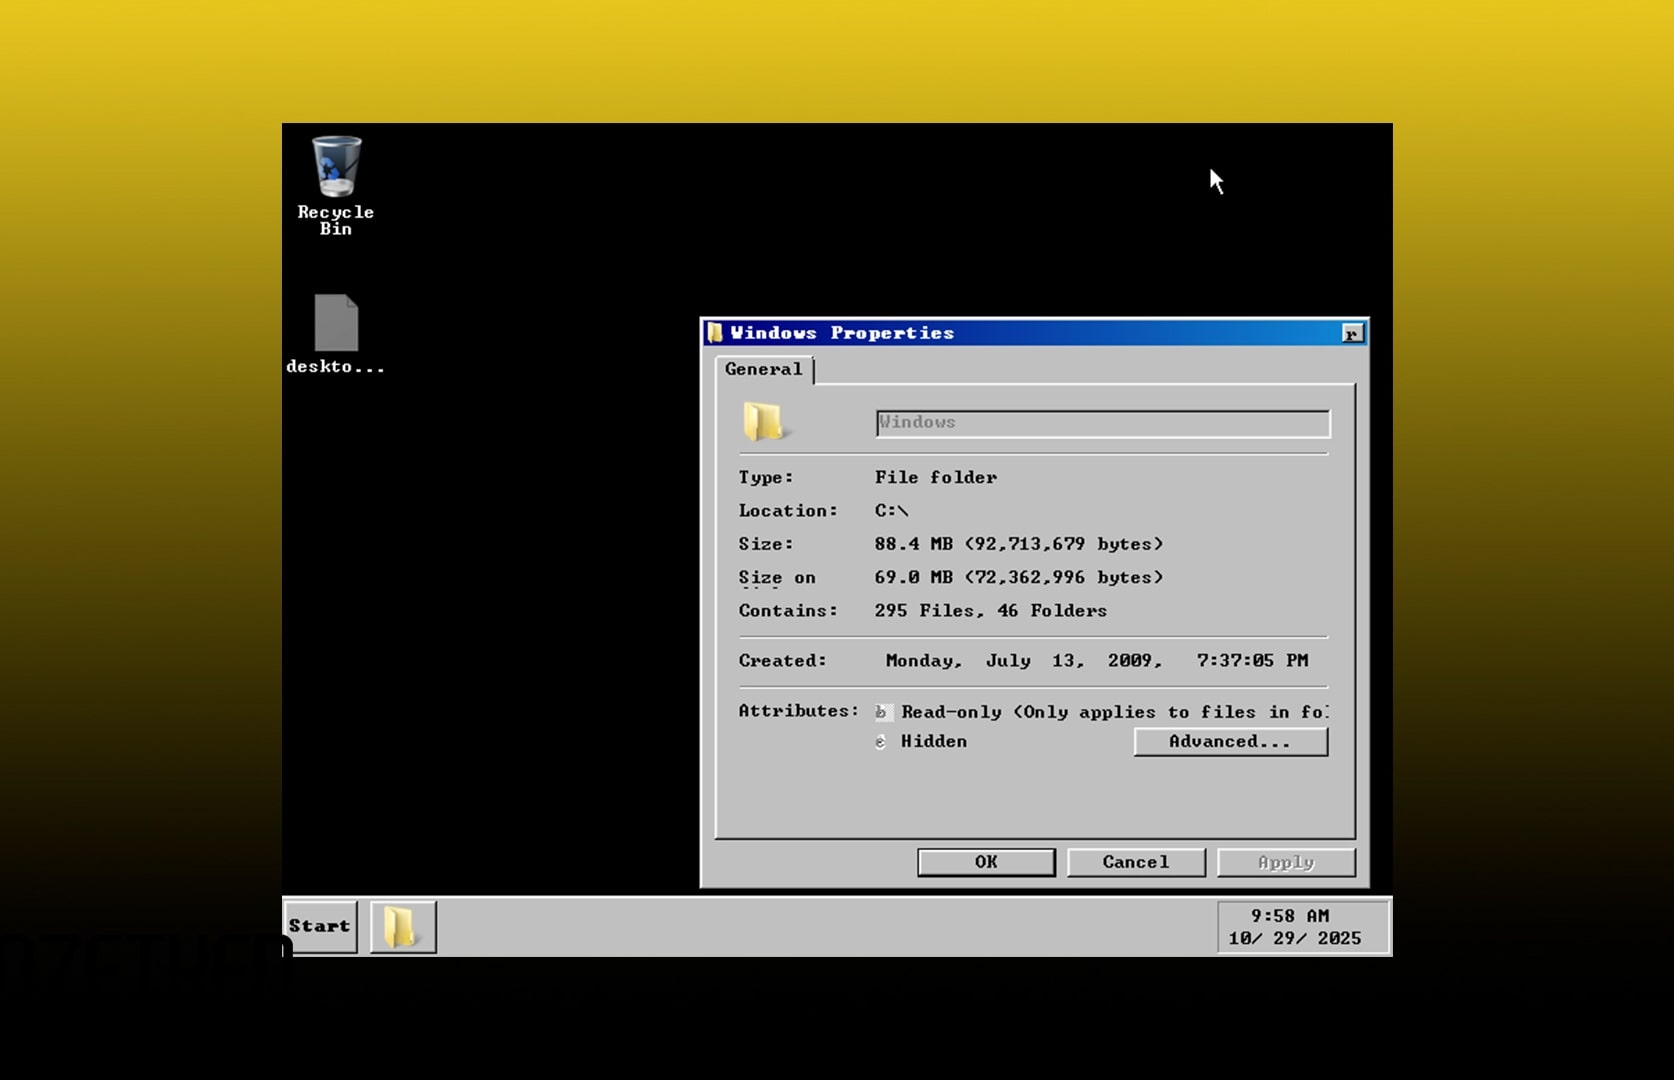Open the Advanced attributes dialog
The height and width of the screenshot is (1080, 1674).
(1230, 742)
